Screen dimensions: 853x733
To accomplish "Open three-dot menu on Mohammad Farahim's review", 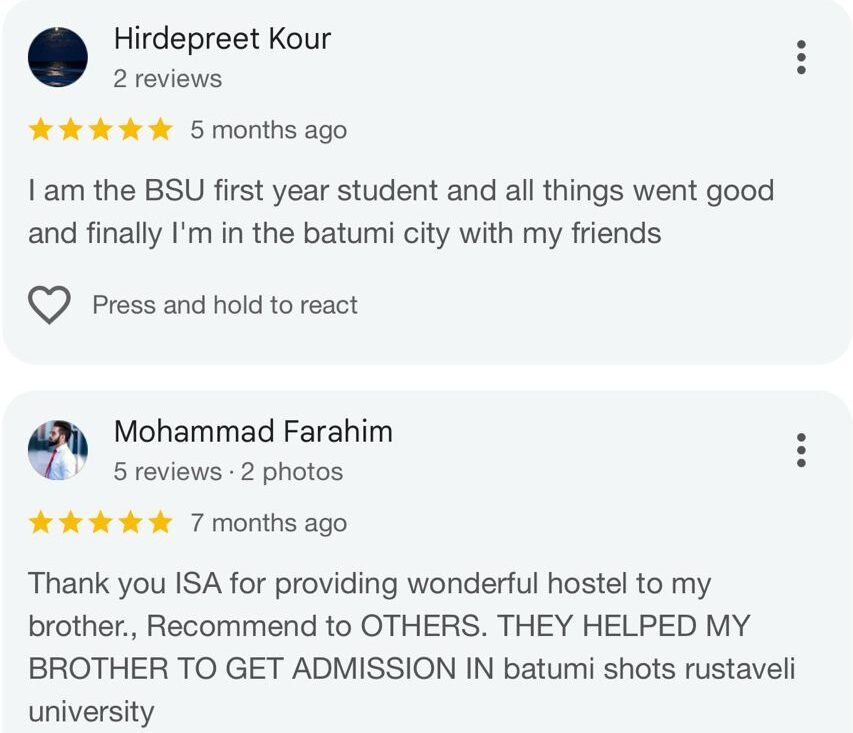I will [801, 450].
